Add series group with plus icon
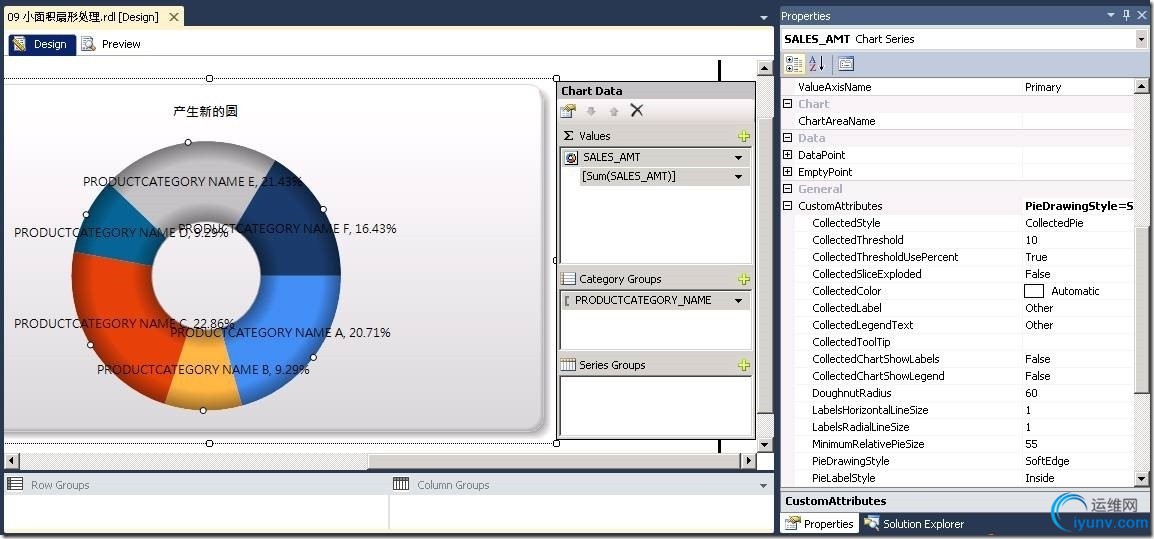This screenshot has width=1154, height=539. click(744, 365)
